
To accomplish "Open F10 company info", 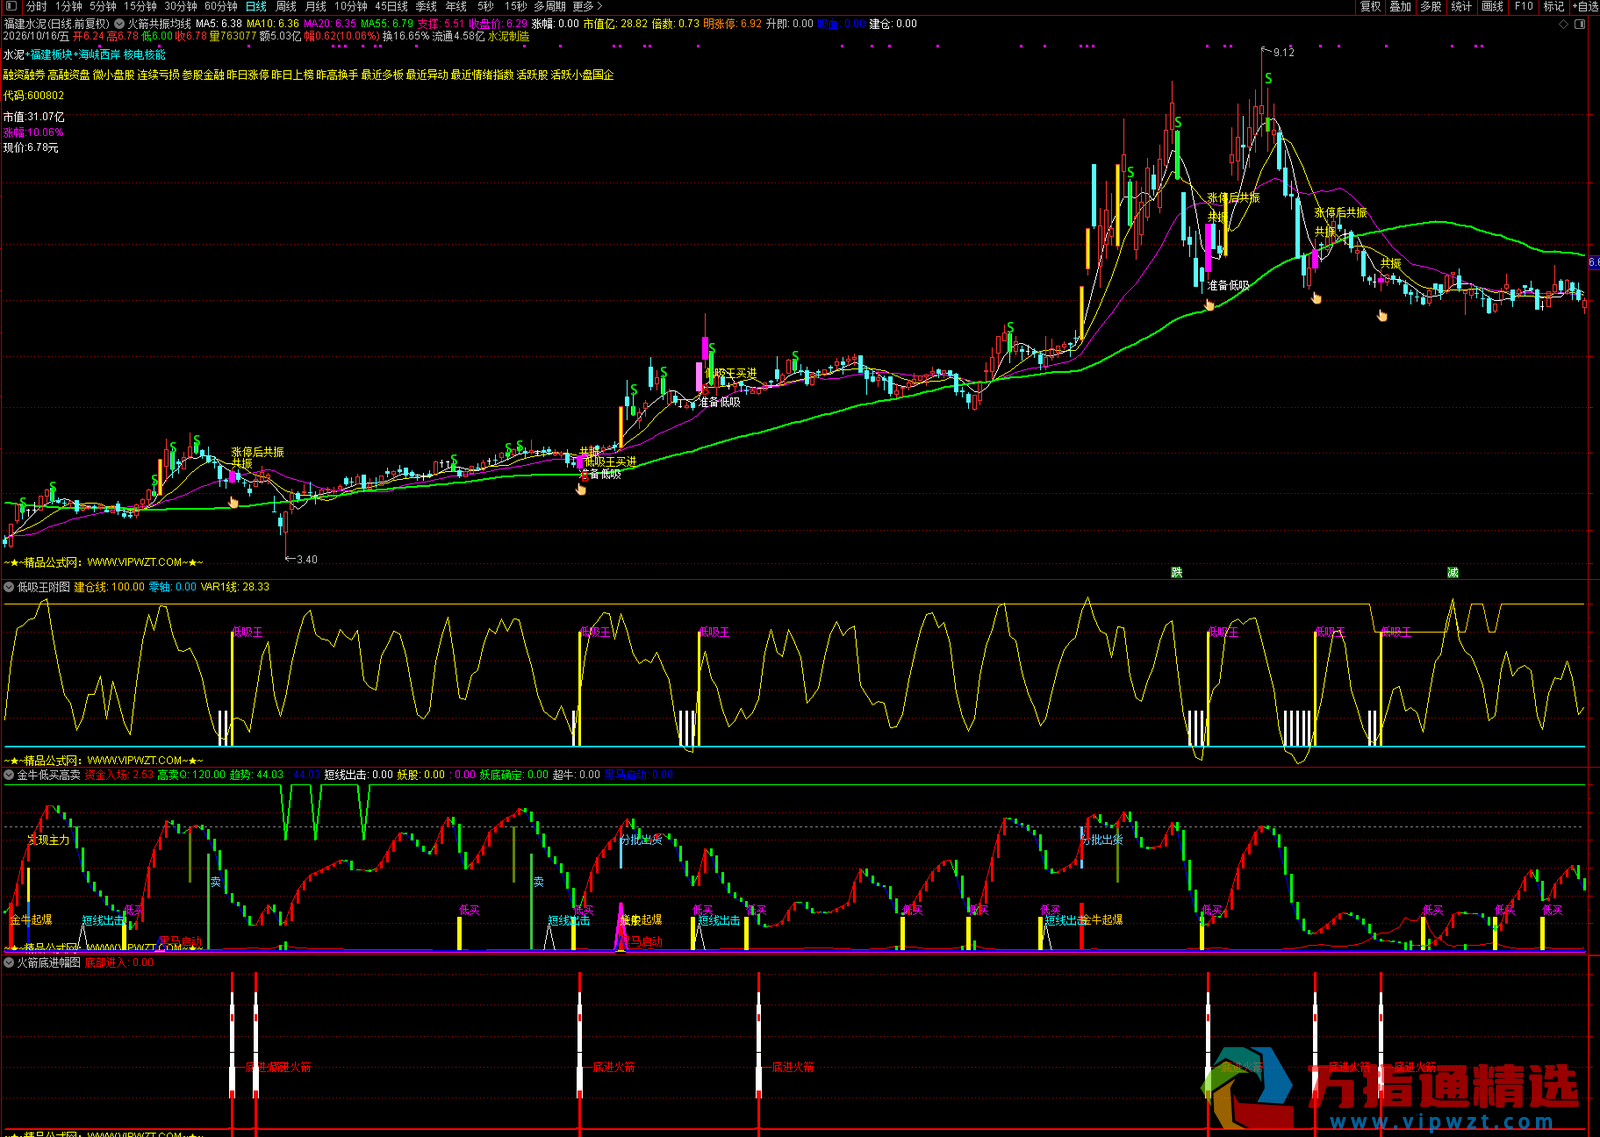I will tap(1524, 6).
